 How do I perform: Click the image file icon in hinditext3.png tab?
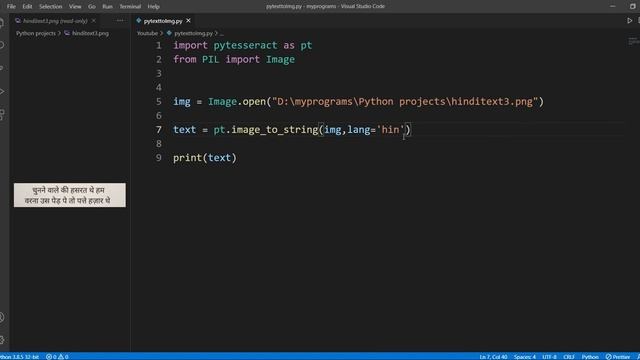(x=18, y=21)
